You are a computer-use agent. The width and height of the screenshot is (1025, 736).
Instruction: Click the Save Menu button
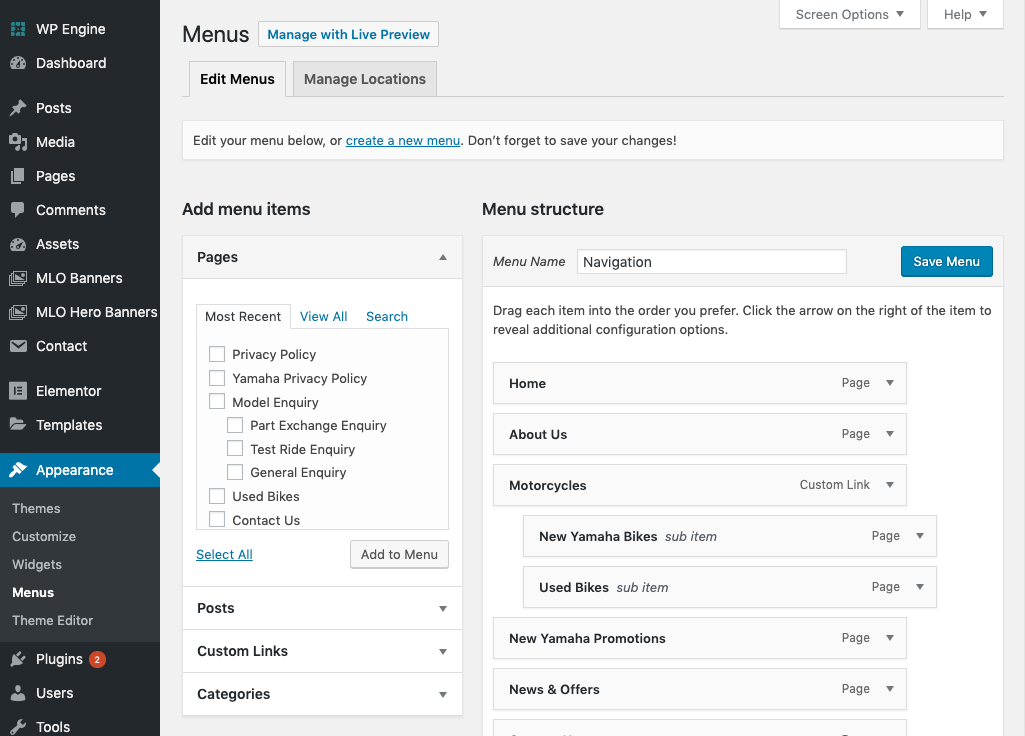tap(946, 261)
